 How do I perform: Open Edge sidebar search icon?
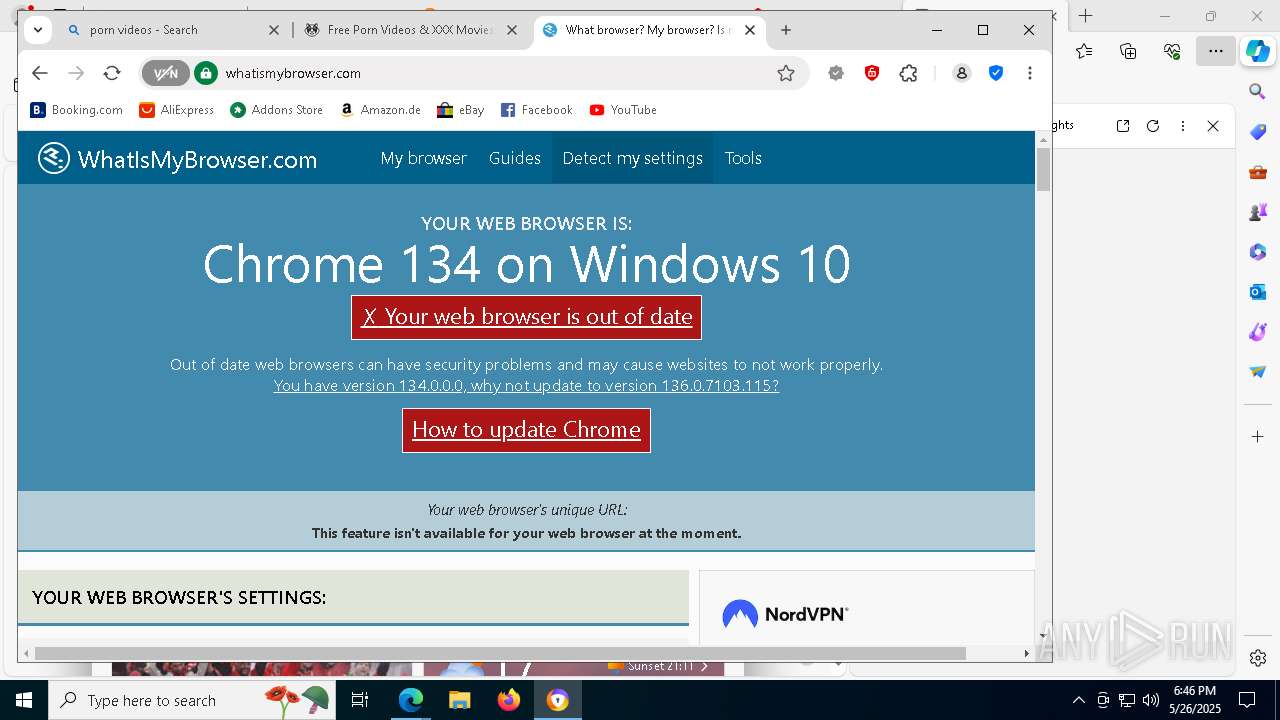click(1258, 91)
